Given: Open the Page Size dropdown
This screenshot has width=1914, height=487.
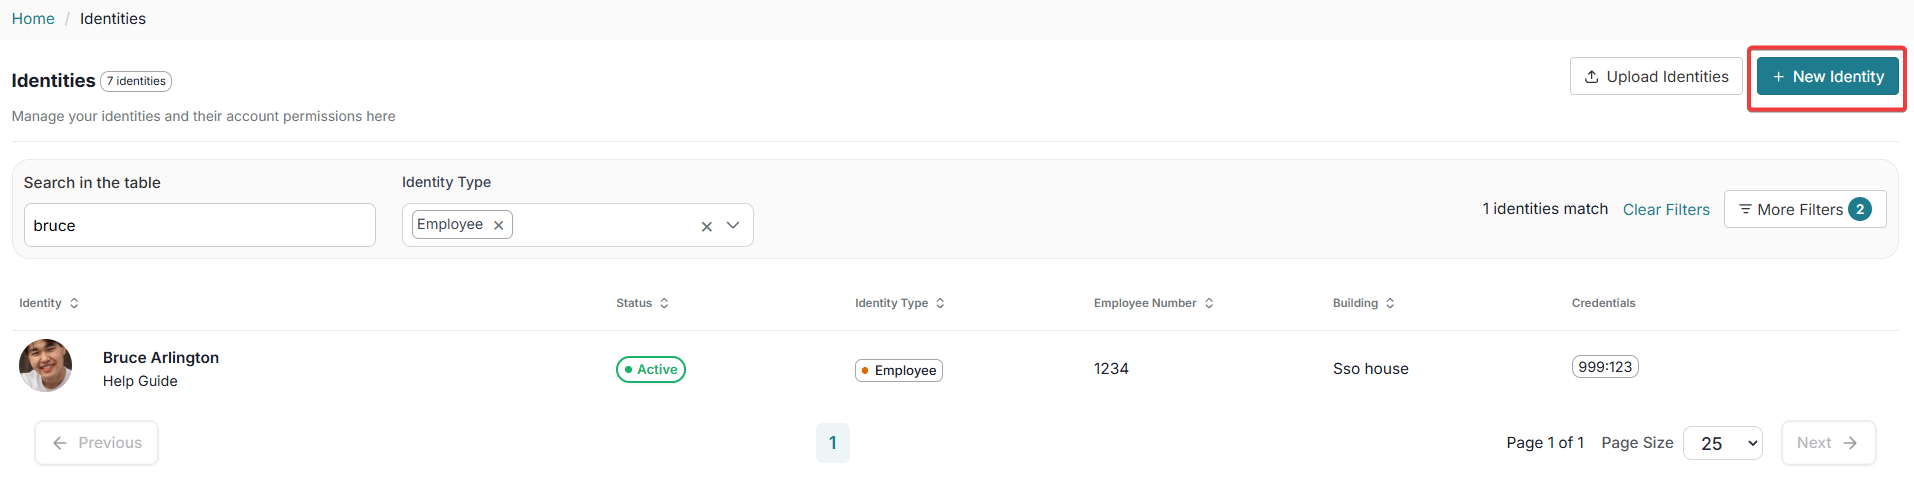Looking at the screenshot, I should (x=1722, y=443).
